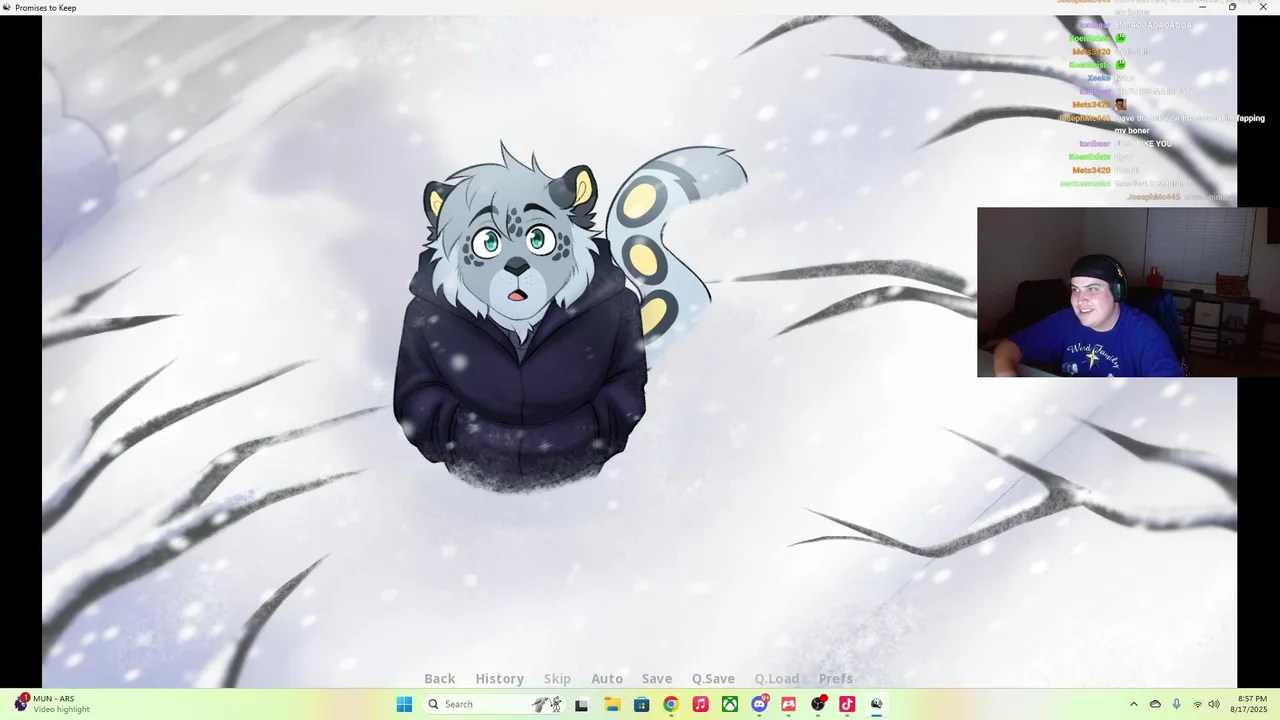The width and height of the screenshot is (1280, 720).
Task: Click the Promises to Keep window title
Action: (x=45, y=7)
